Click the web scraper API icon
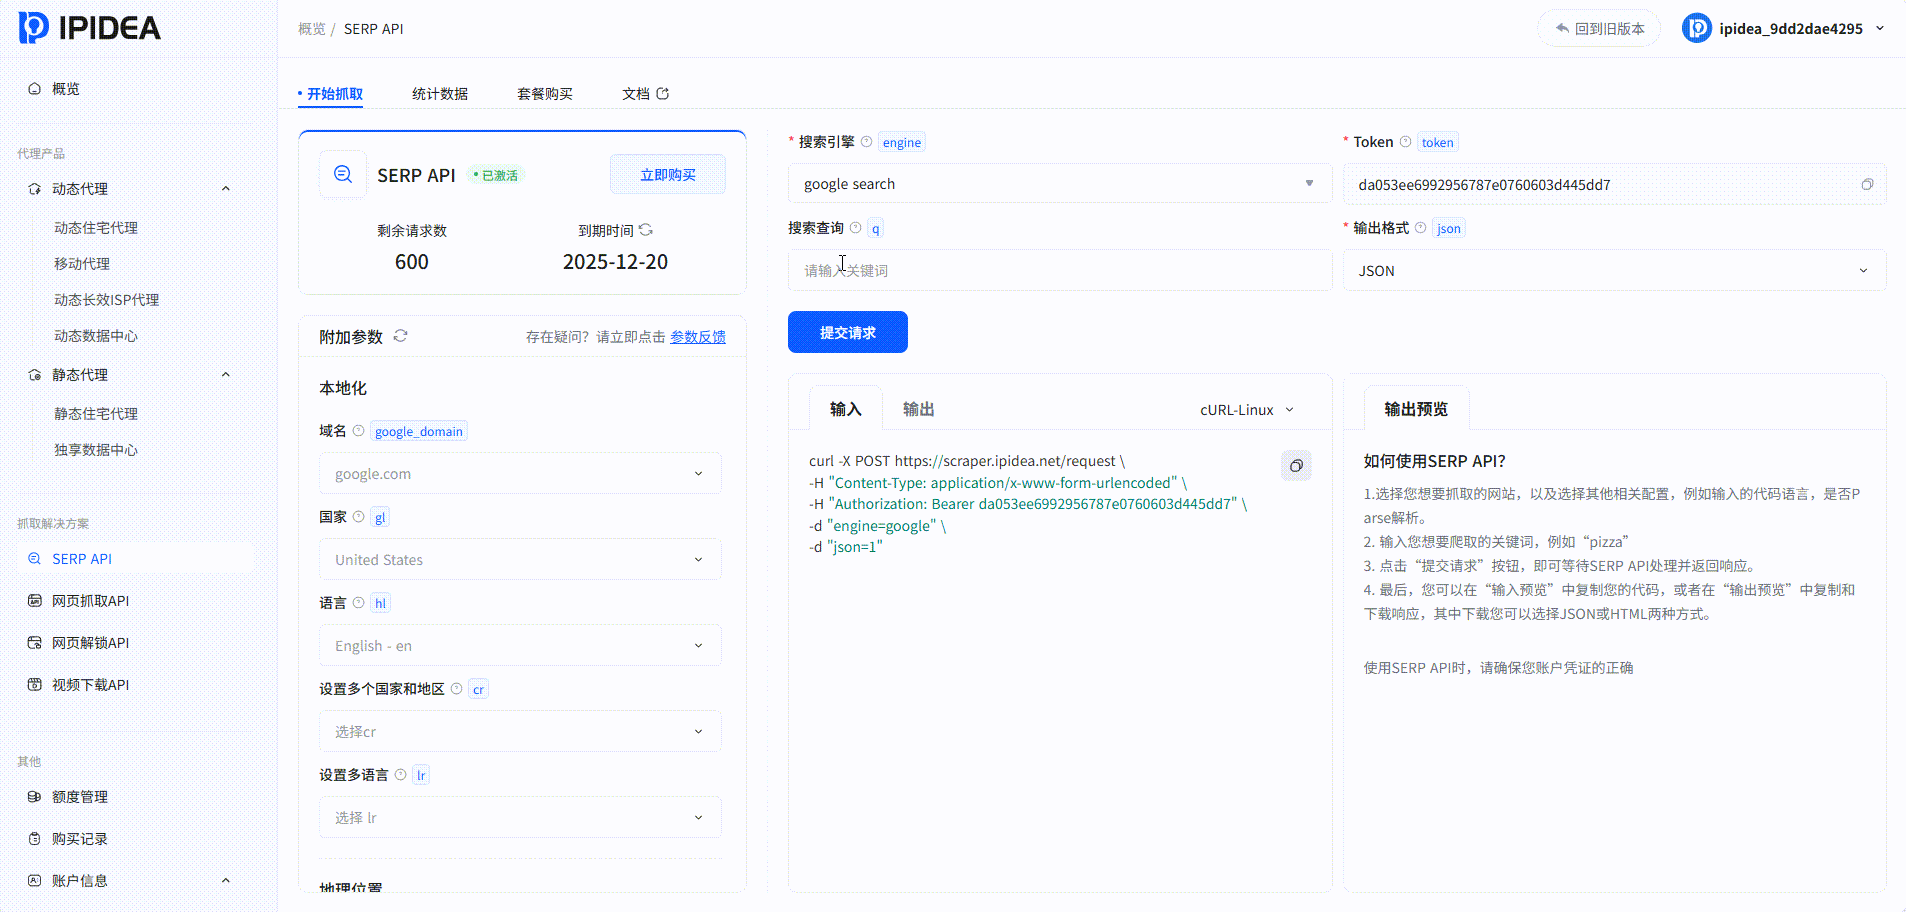 pos(34,601)
